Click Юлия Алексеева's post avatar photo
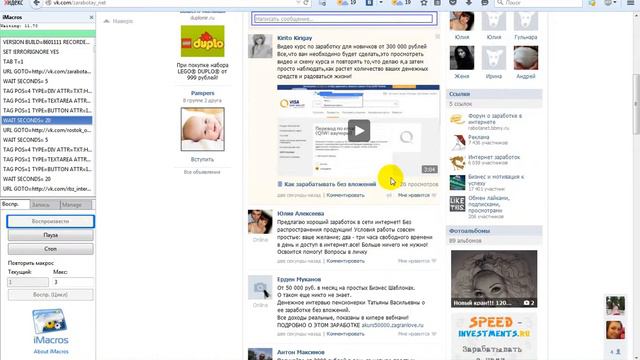Viewport: 640px width, 360px height. point(260,222)
